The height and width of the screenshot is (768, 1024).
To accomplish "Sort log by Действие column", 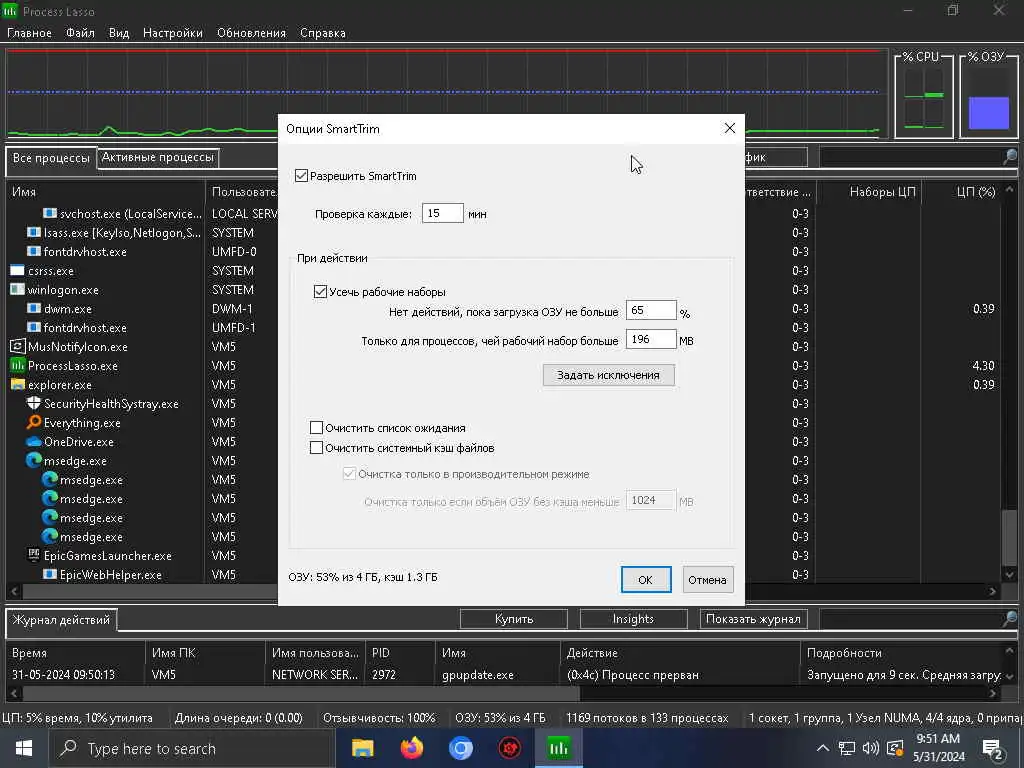I will [x=680, y=653].
